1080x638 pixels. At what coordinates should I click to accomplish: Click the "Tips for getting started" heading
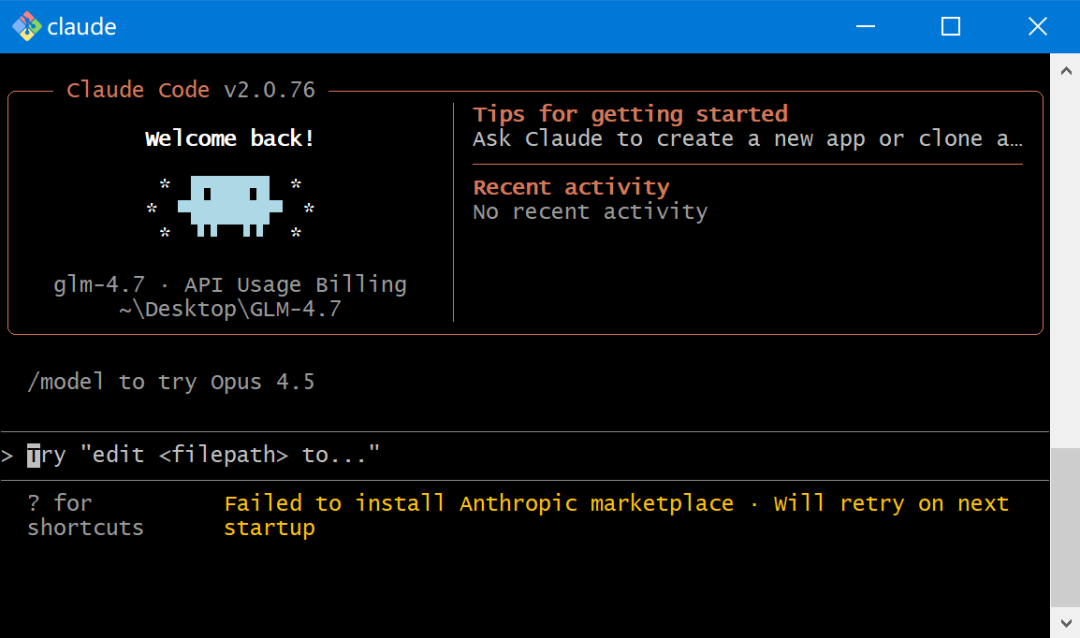(x=630, y=114)
